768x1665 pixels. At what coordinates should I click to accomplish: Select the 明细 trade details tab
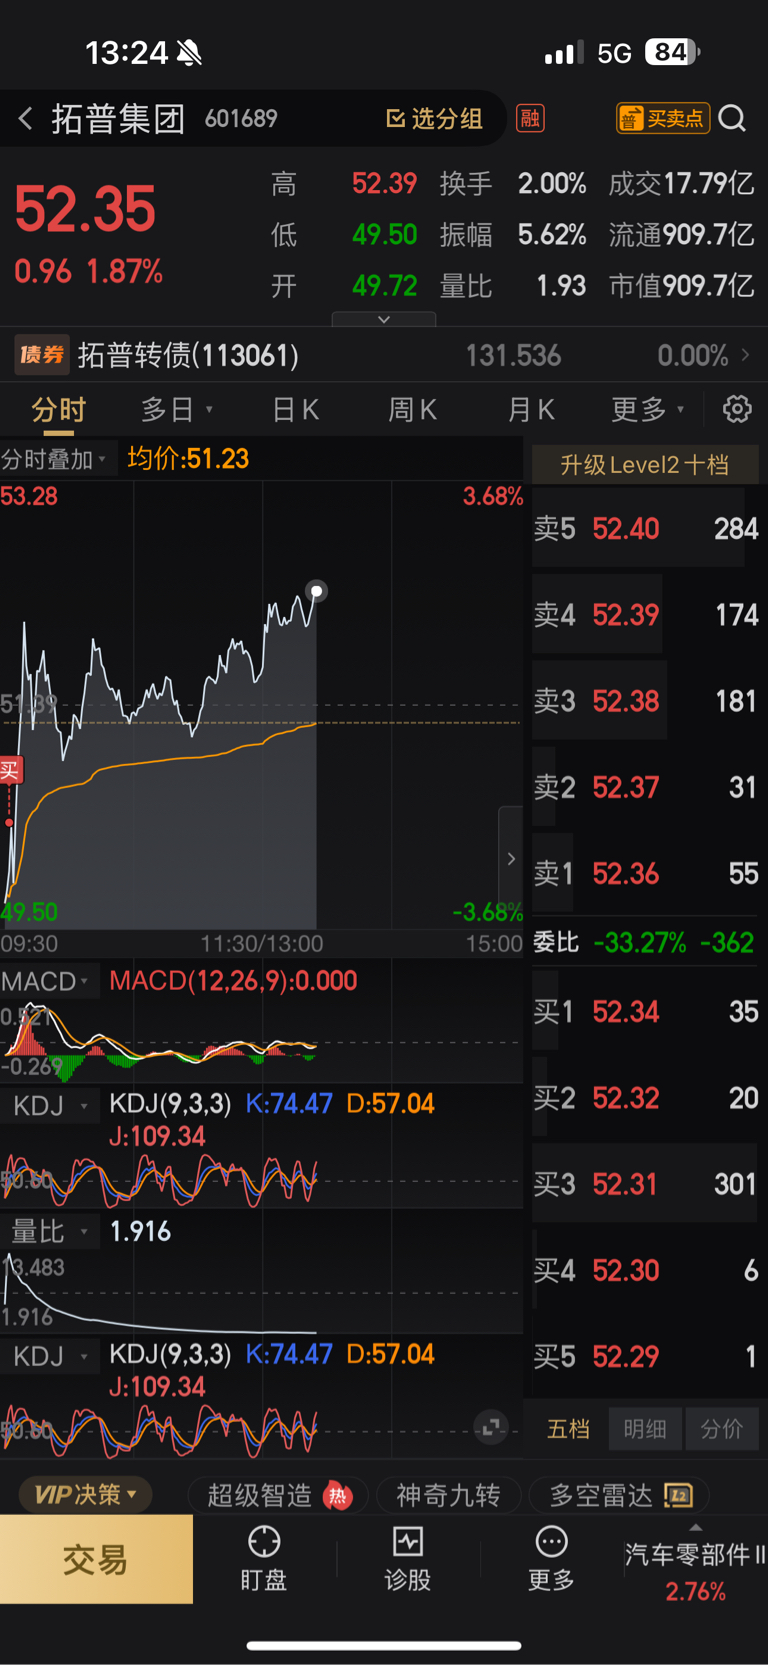click(x=645, y=1429)
